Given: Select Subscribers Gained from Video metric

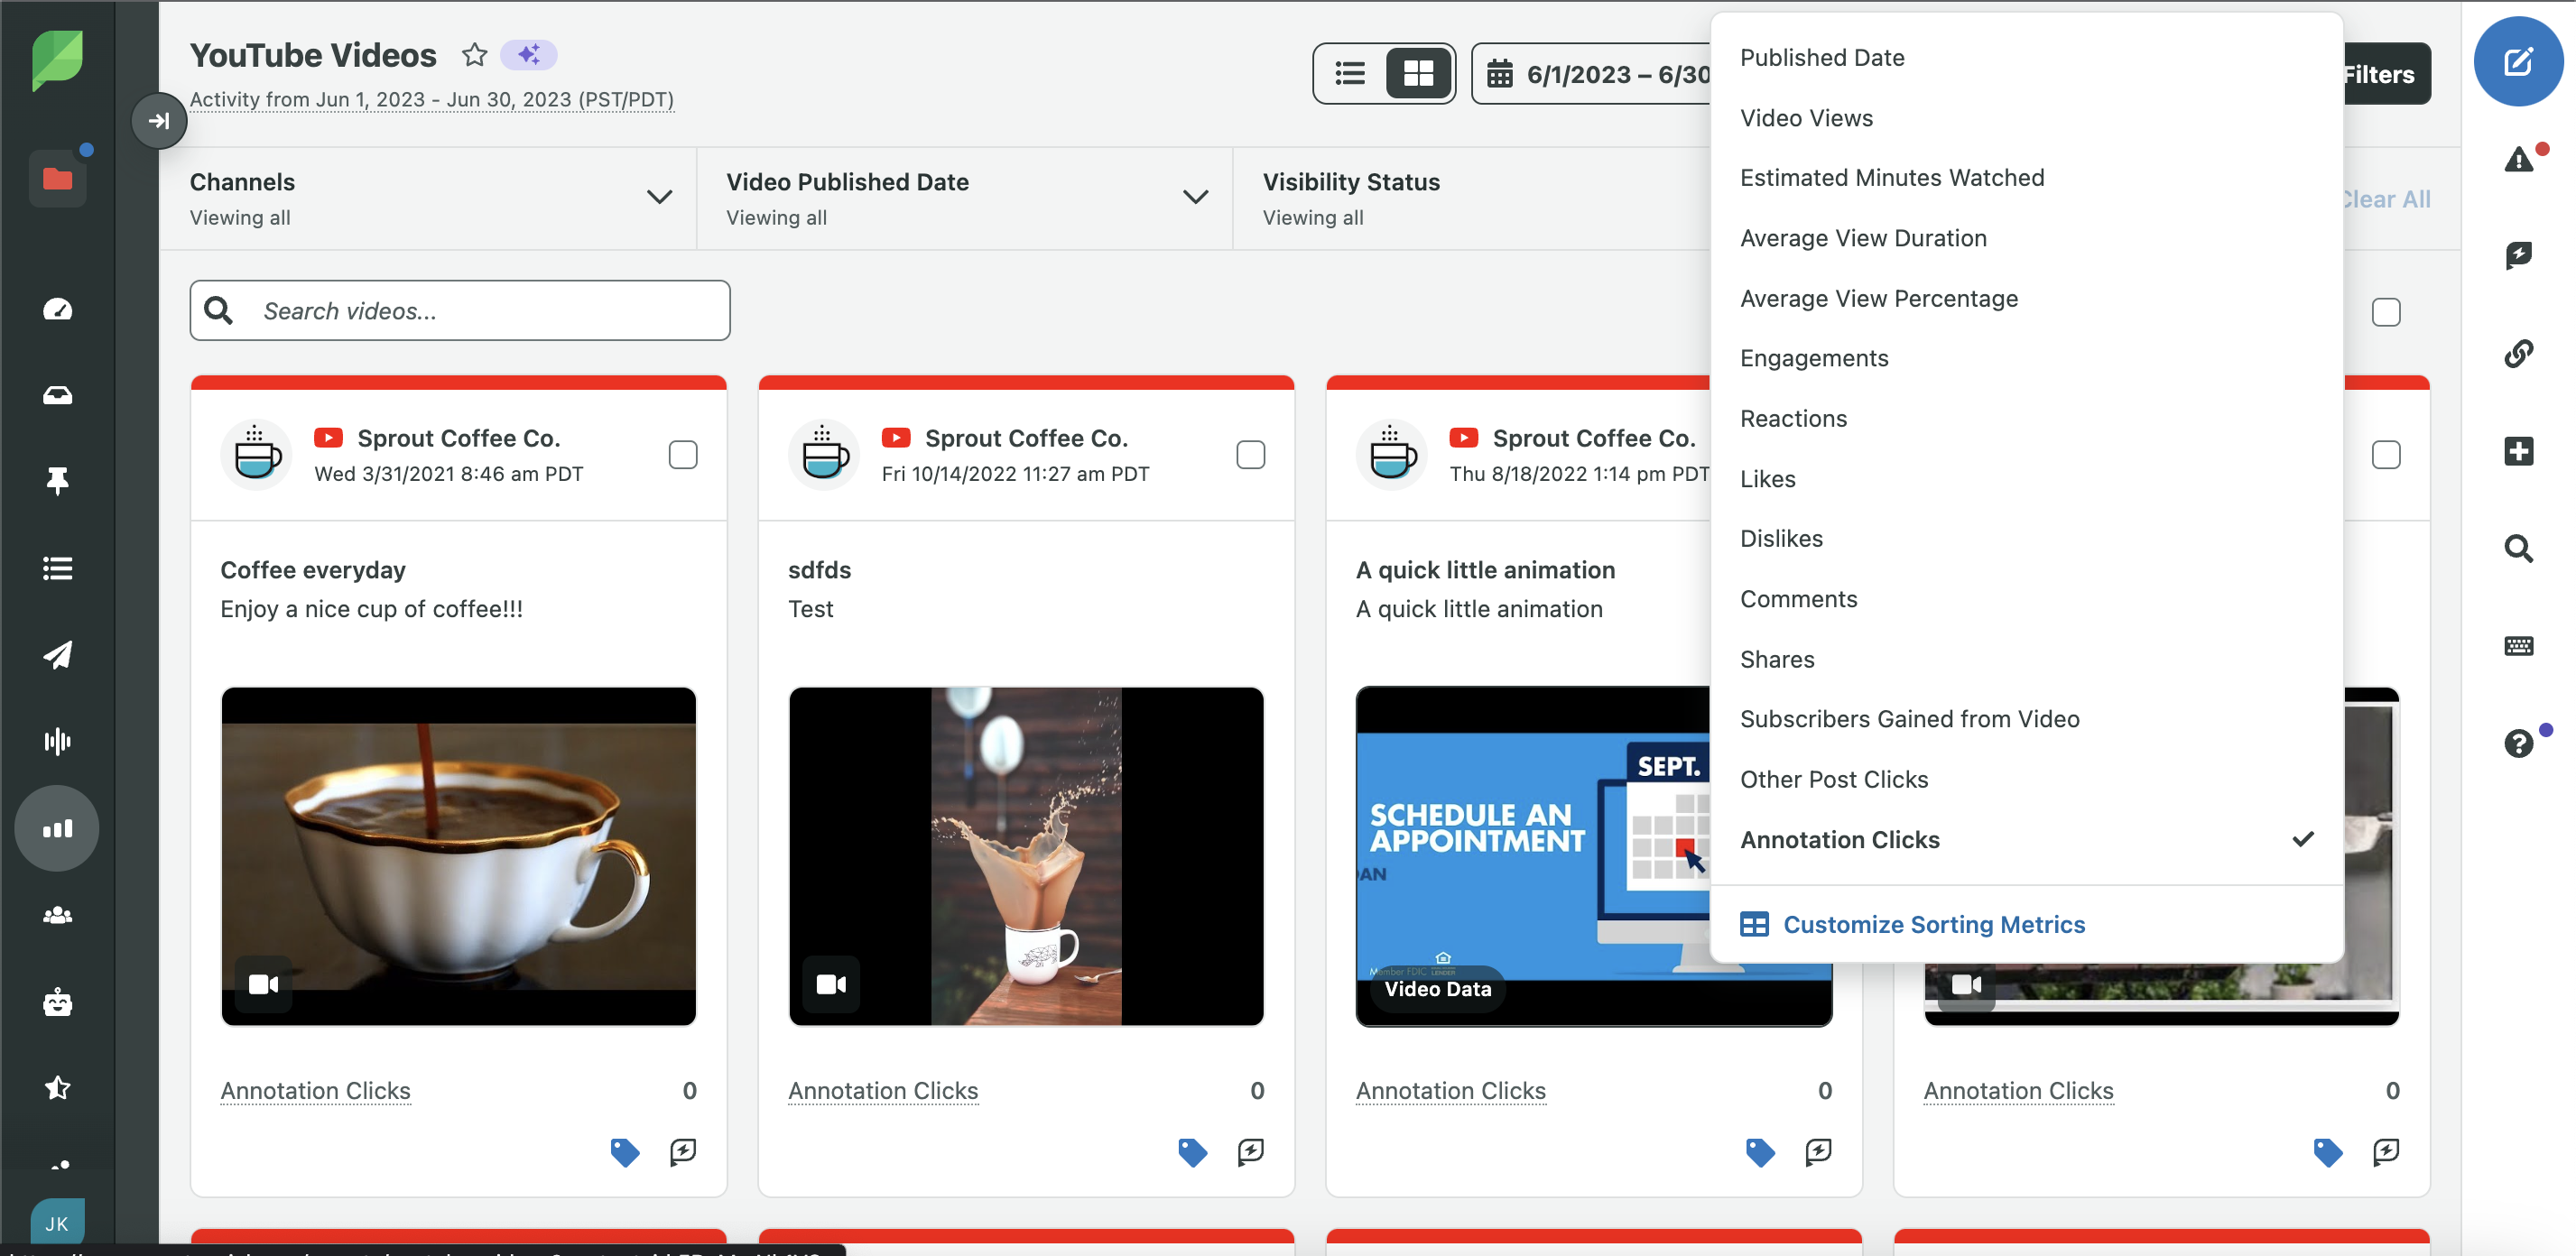Looking at the screenshot, I should (x=1909, y=717).
